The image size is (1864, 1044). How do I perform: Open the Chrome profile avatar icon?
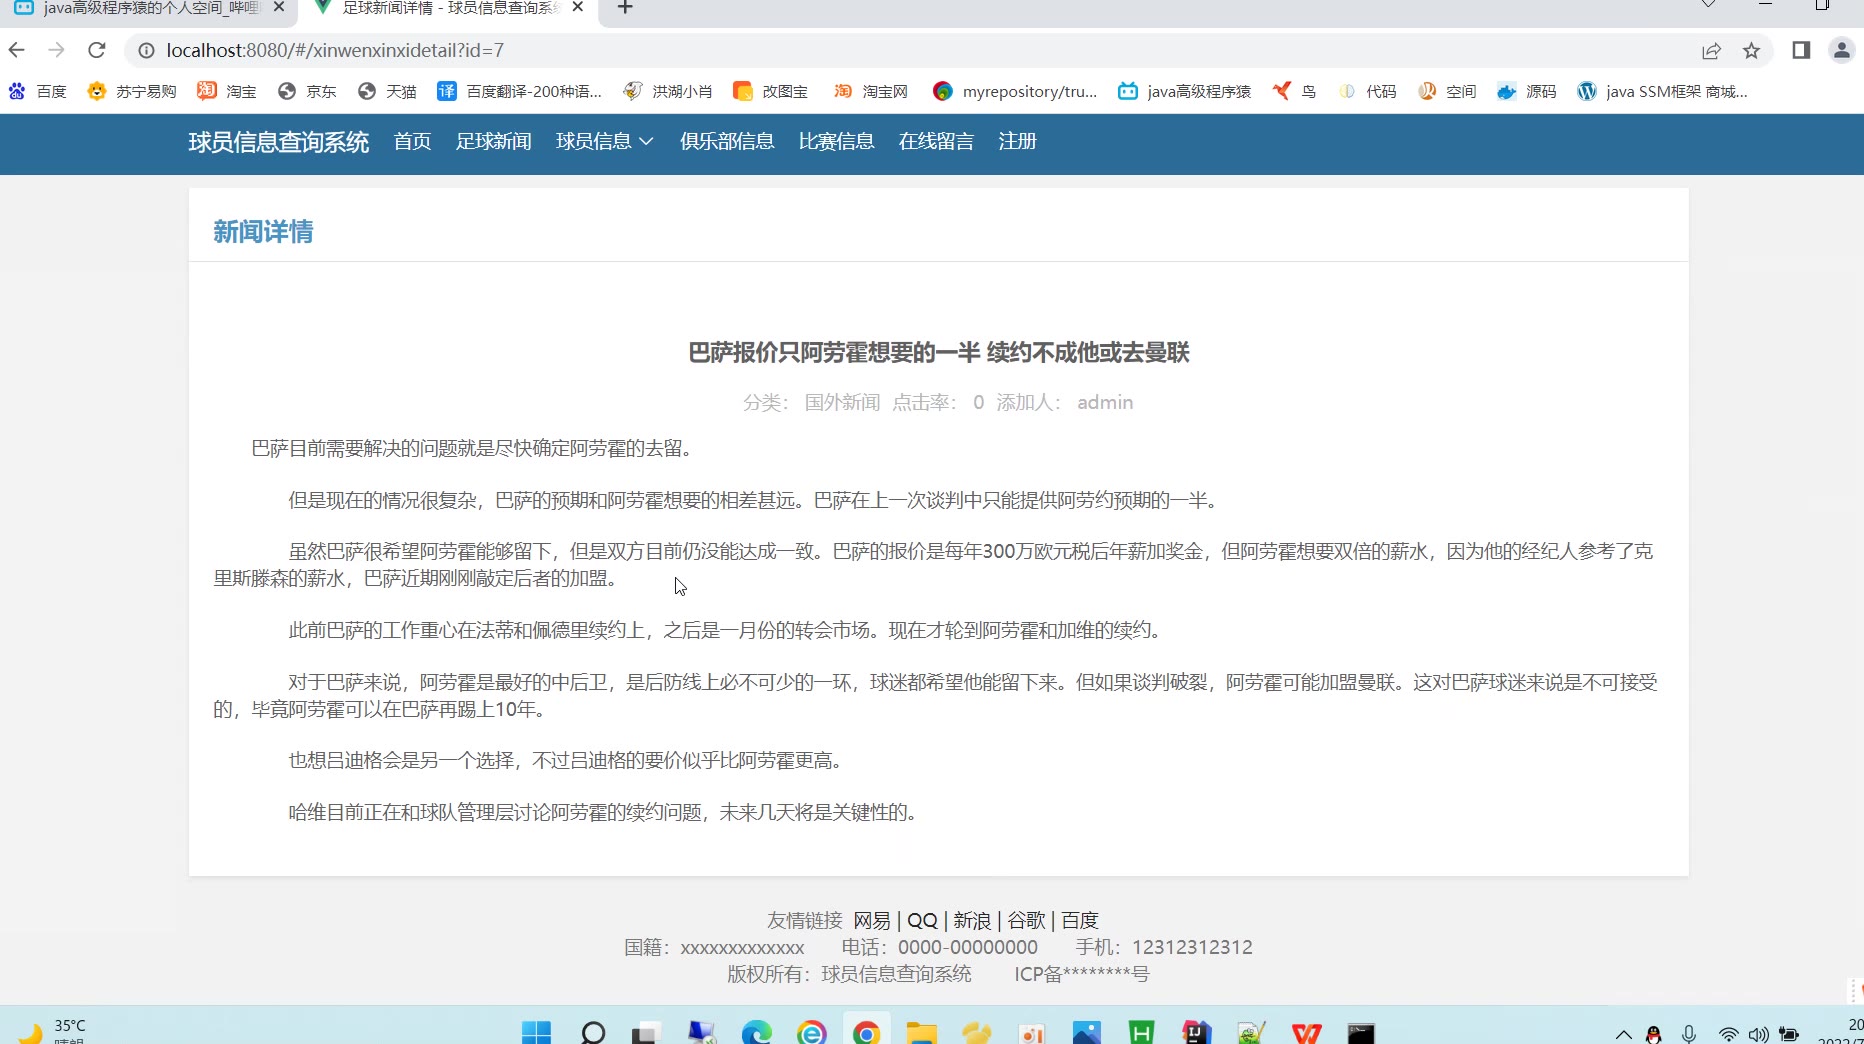coord(1841,50)
